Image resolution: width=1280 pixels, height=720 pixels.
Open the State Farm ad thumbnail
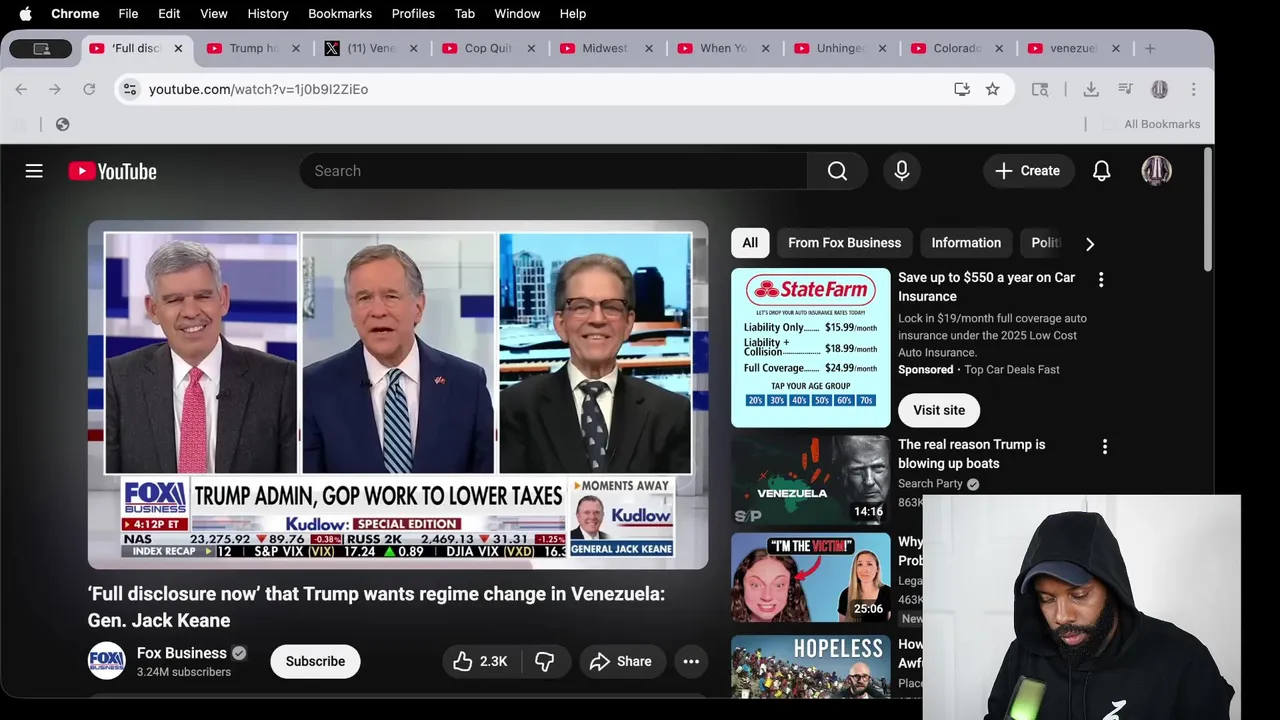[x=810, y=348]
